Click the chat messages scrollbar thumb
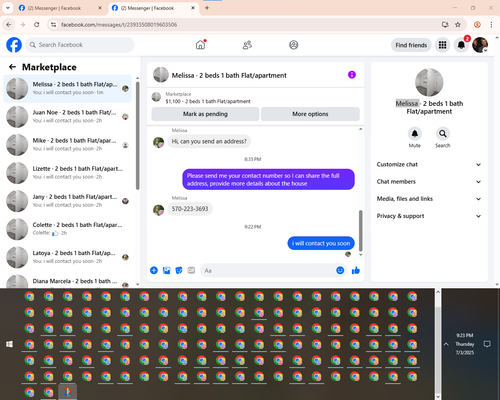This screenshot has width=500, height=400. point(360,231)
